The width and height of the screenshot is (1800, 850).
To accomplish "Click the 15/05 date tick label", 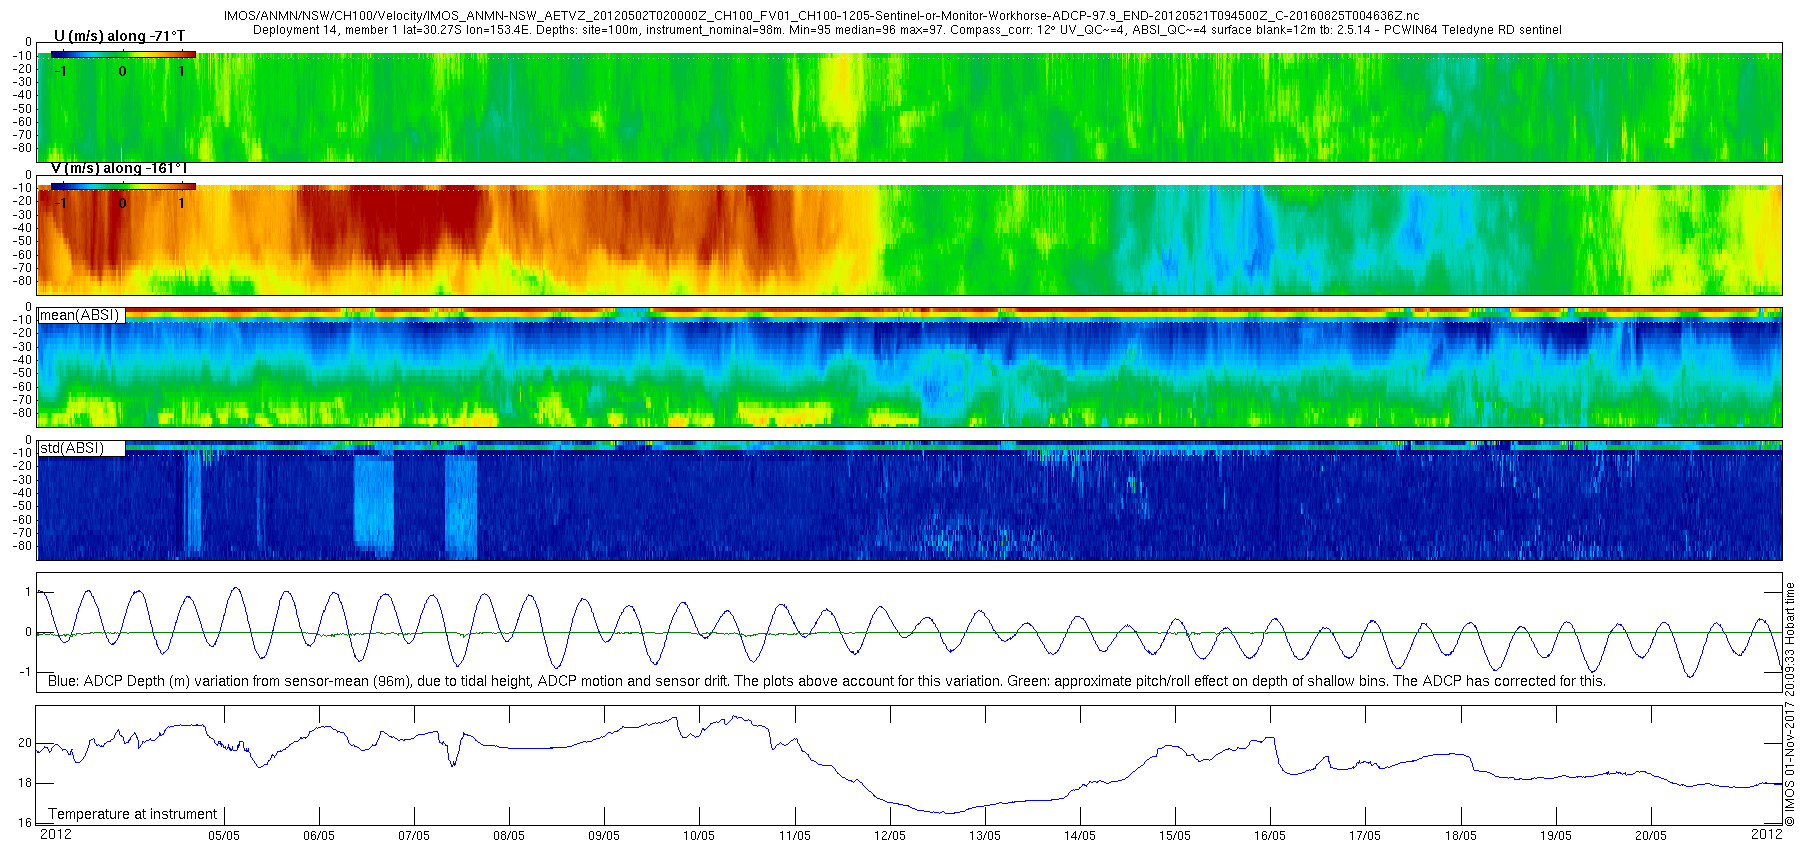I will point(1175,836).
